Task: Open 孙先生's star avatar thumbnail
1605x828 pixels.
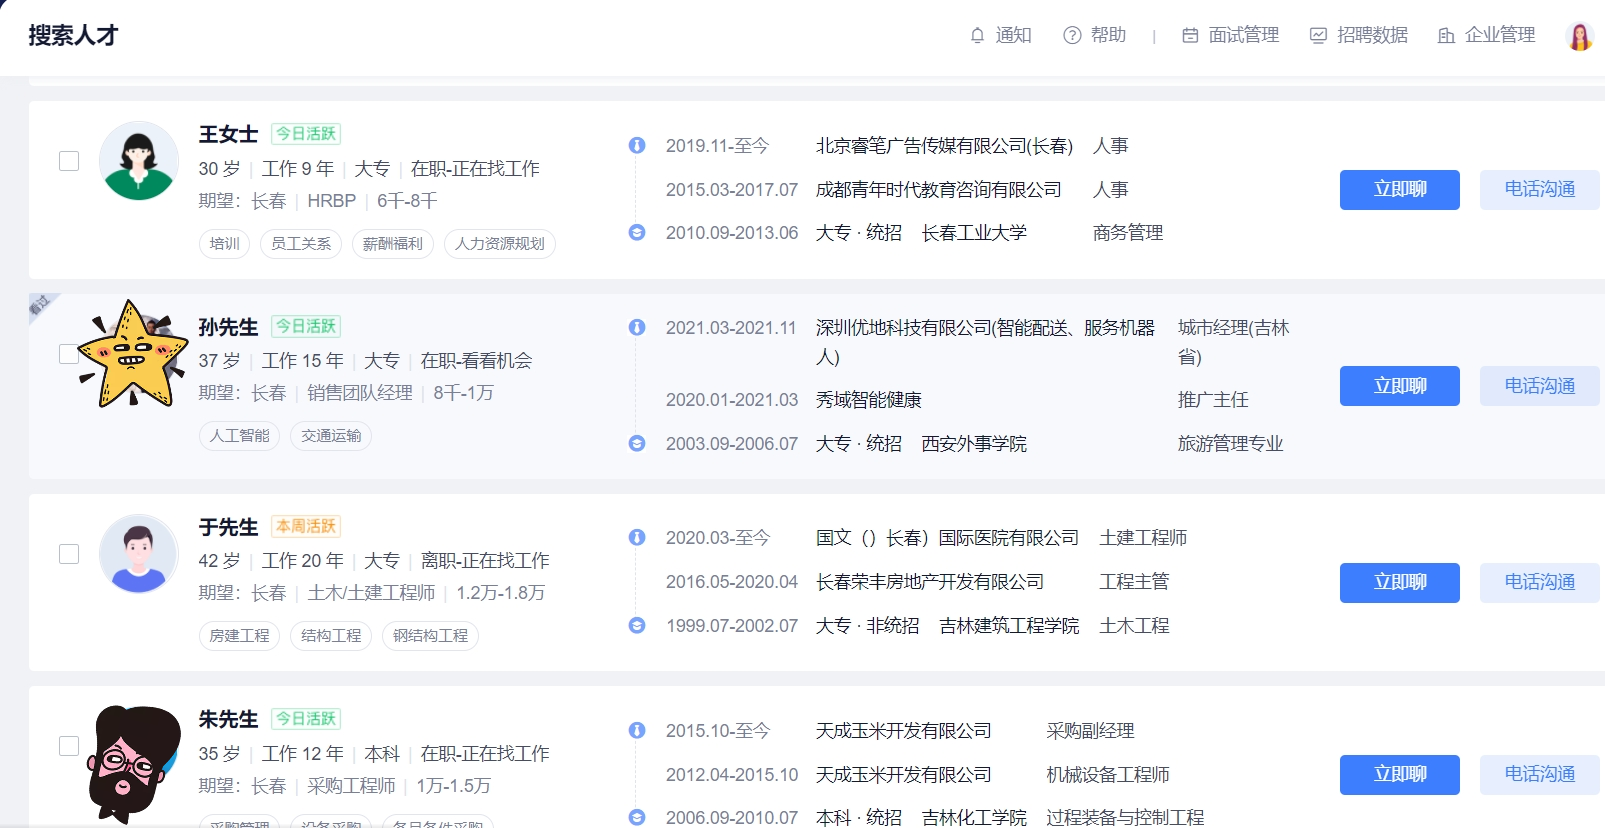Action: (134, 355)
